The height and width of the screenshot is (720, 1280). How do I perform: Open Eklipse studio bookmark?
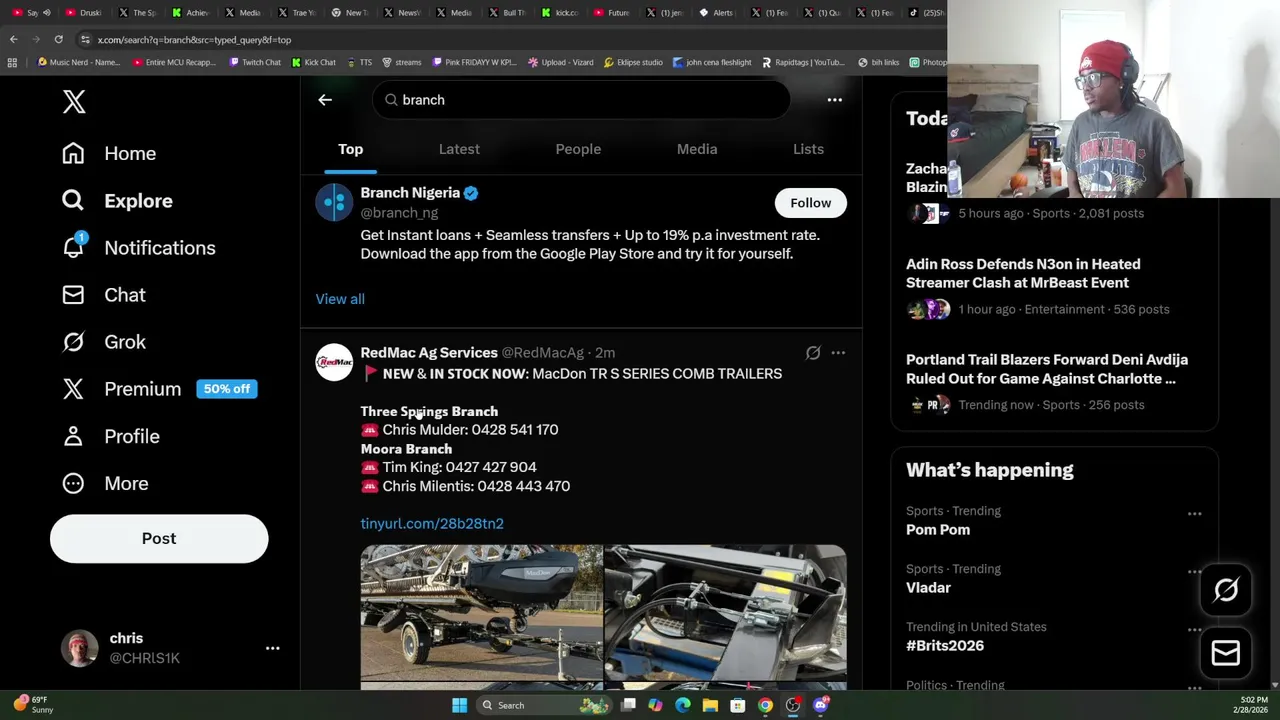[633, 62]
